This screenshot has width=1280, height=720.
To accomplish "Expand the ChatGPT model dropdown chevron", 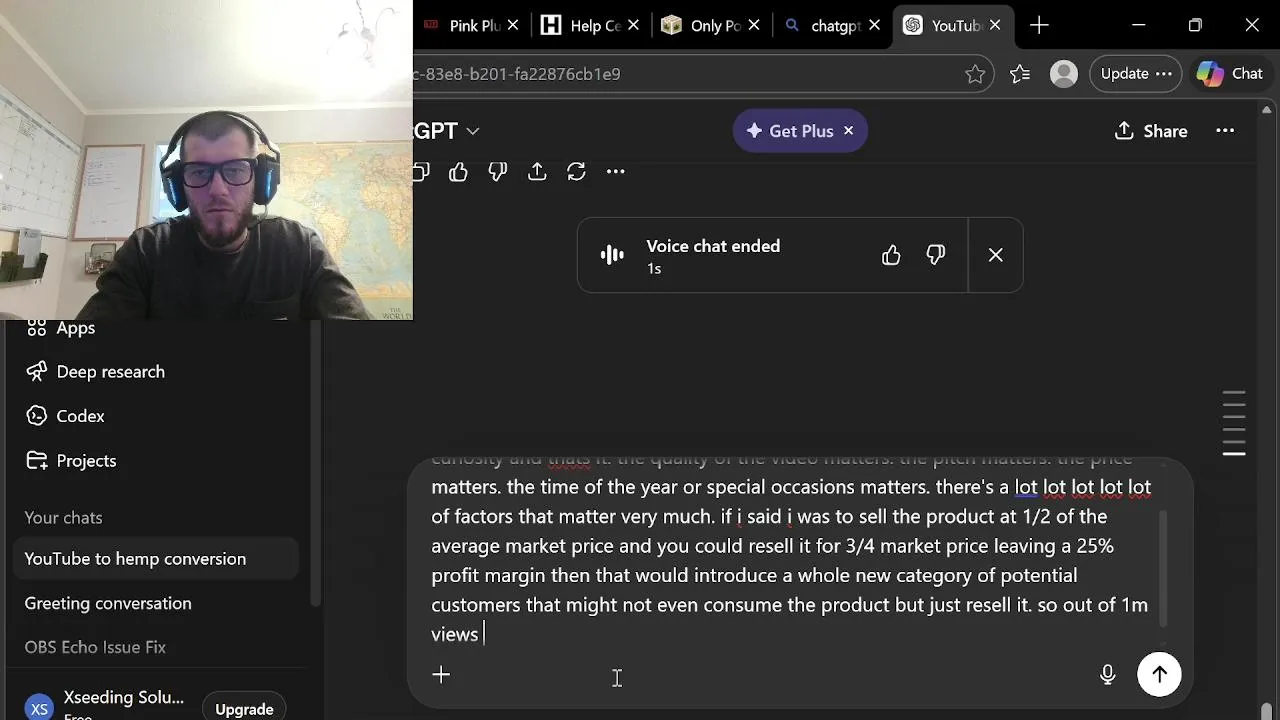I will (x=473, y=131).
